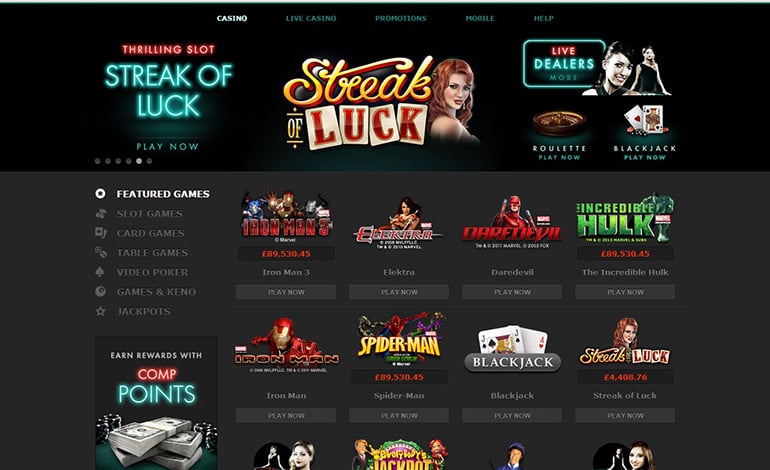Open the Daredevil game thumbnail

click(x=512, y=222)
